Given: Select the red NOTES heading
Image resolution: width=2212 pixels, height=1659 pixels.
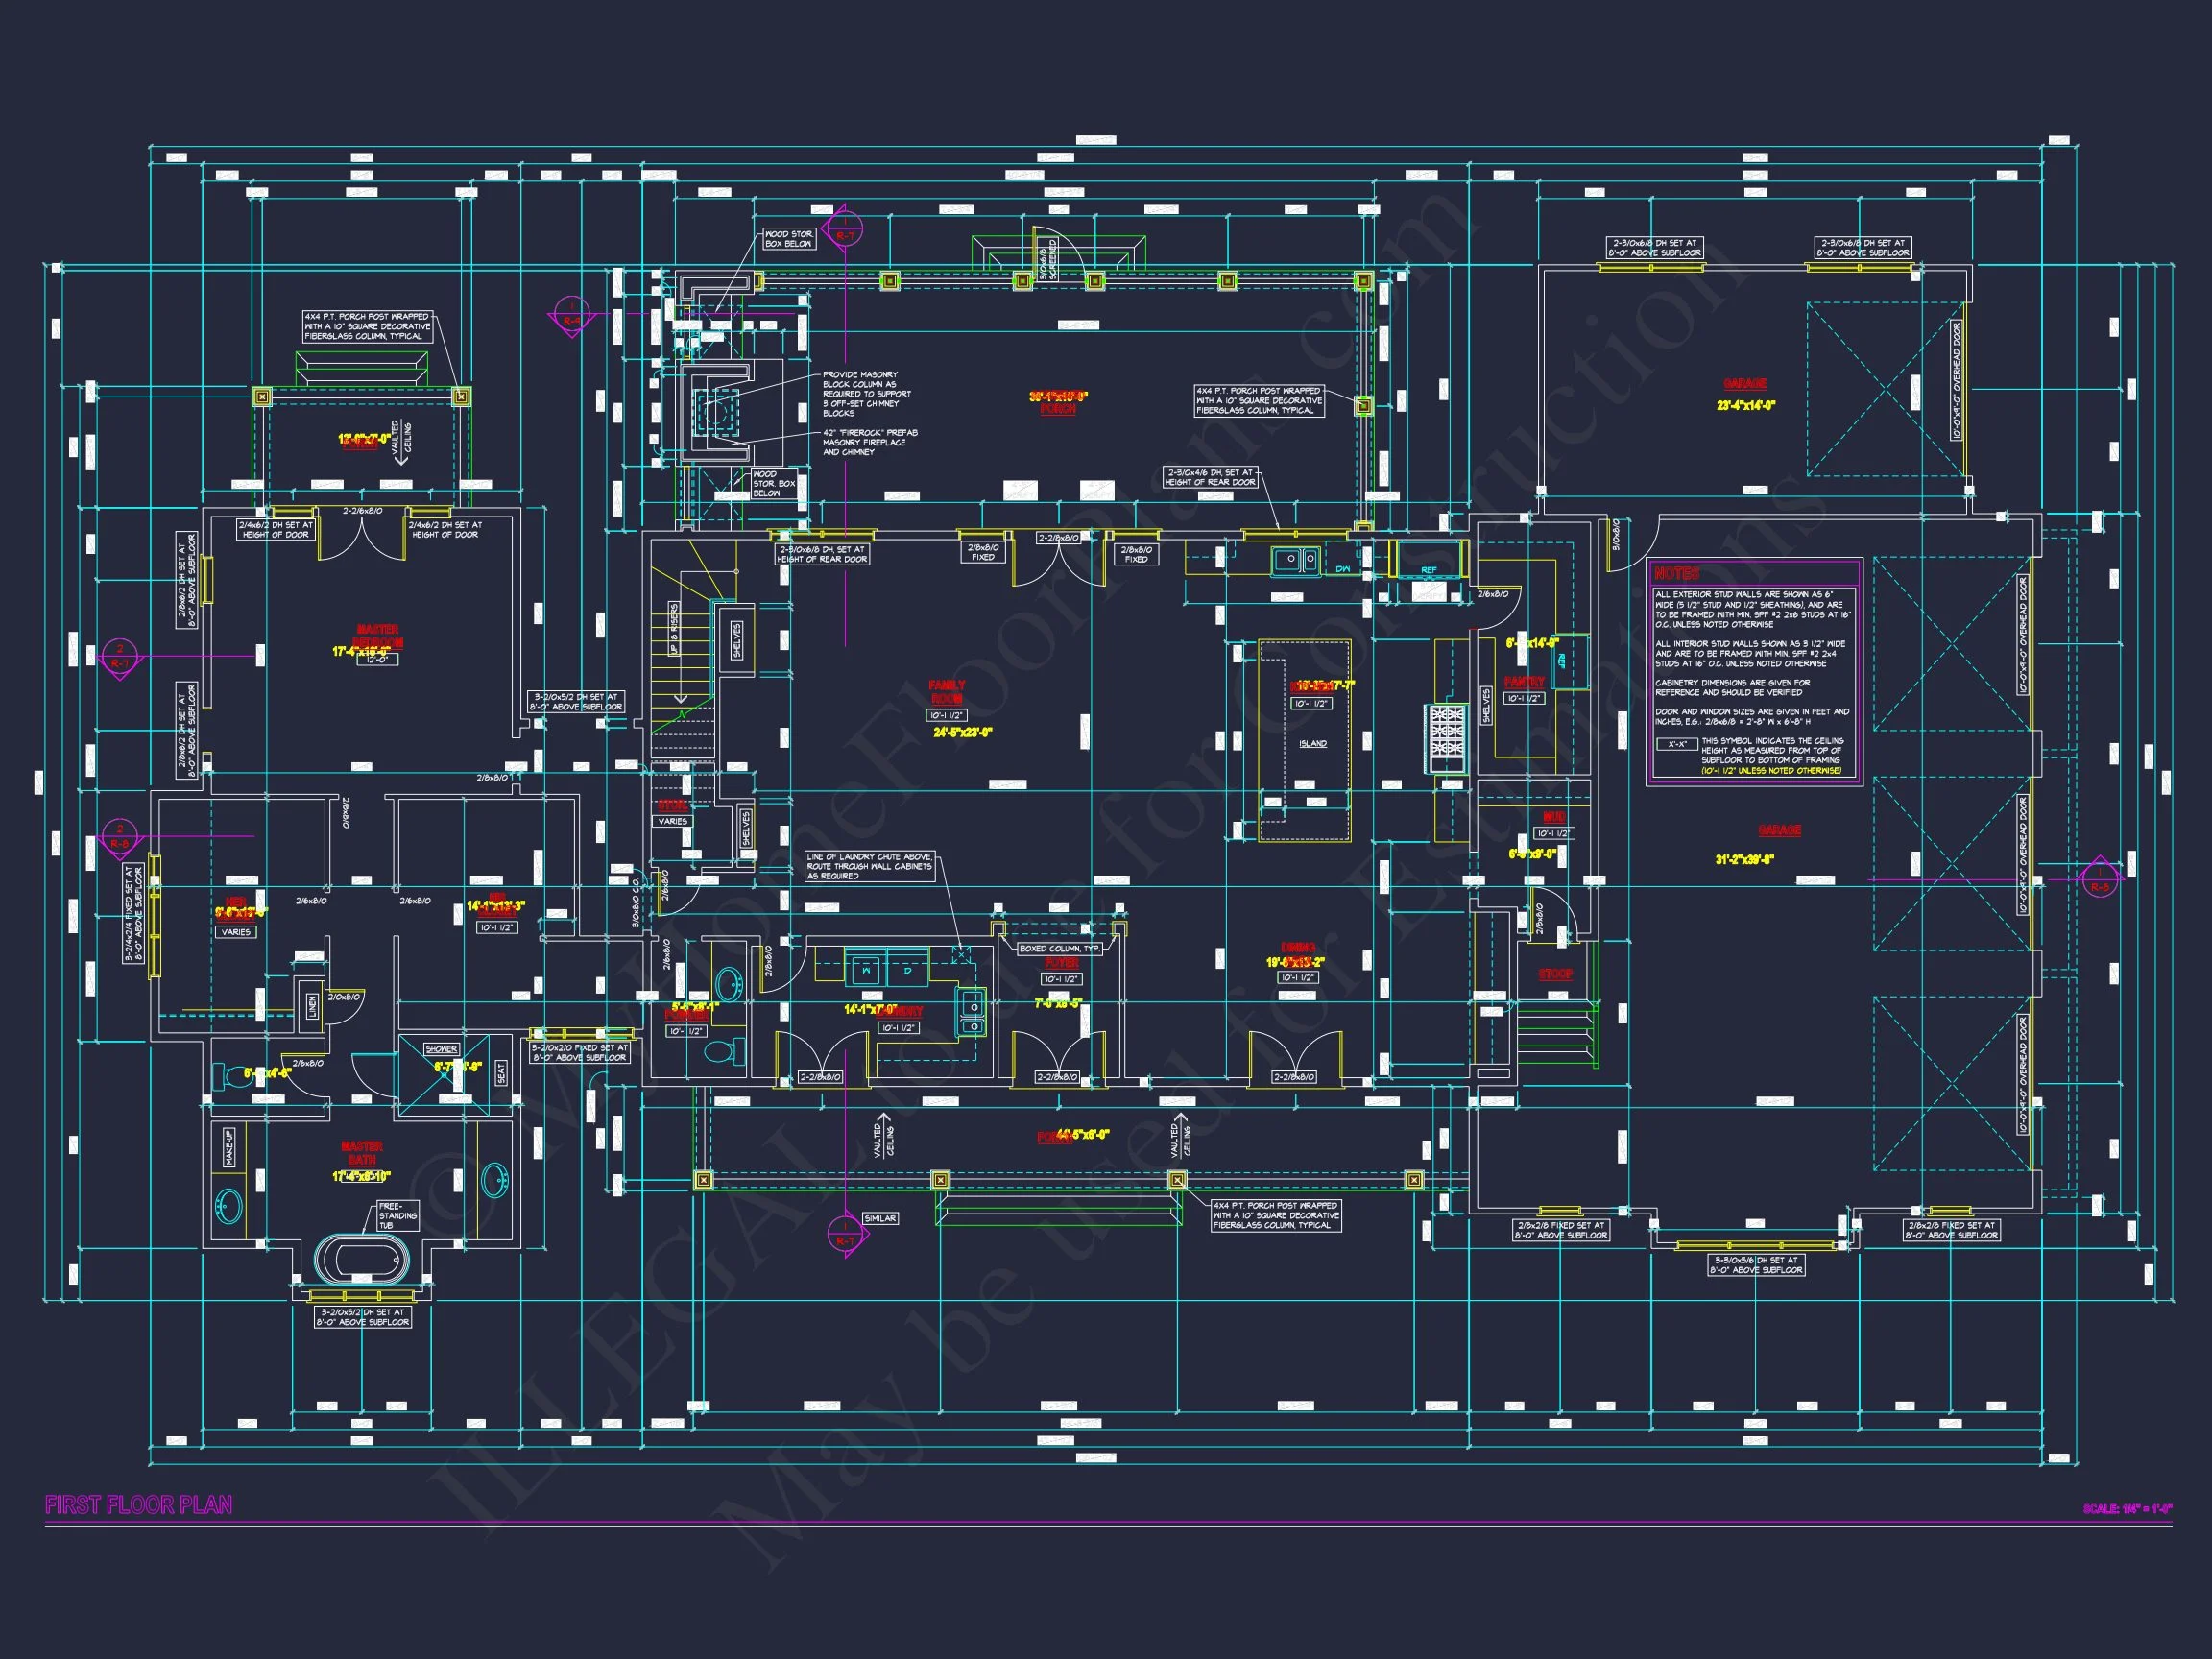Looking at the screenshot, I should click(x=1676, y=574).
